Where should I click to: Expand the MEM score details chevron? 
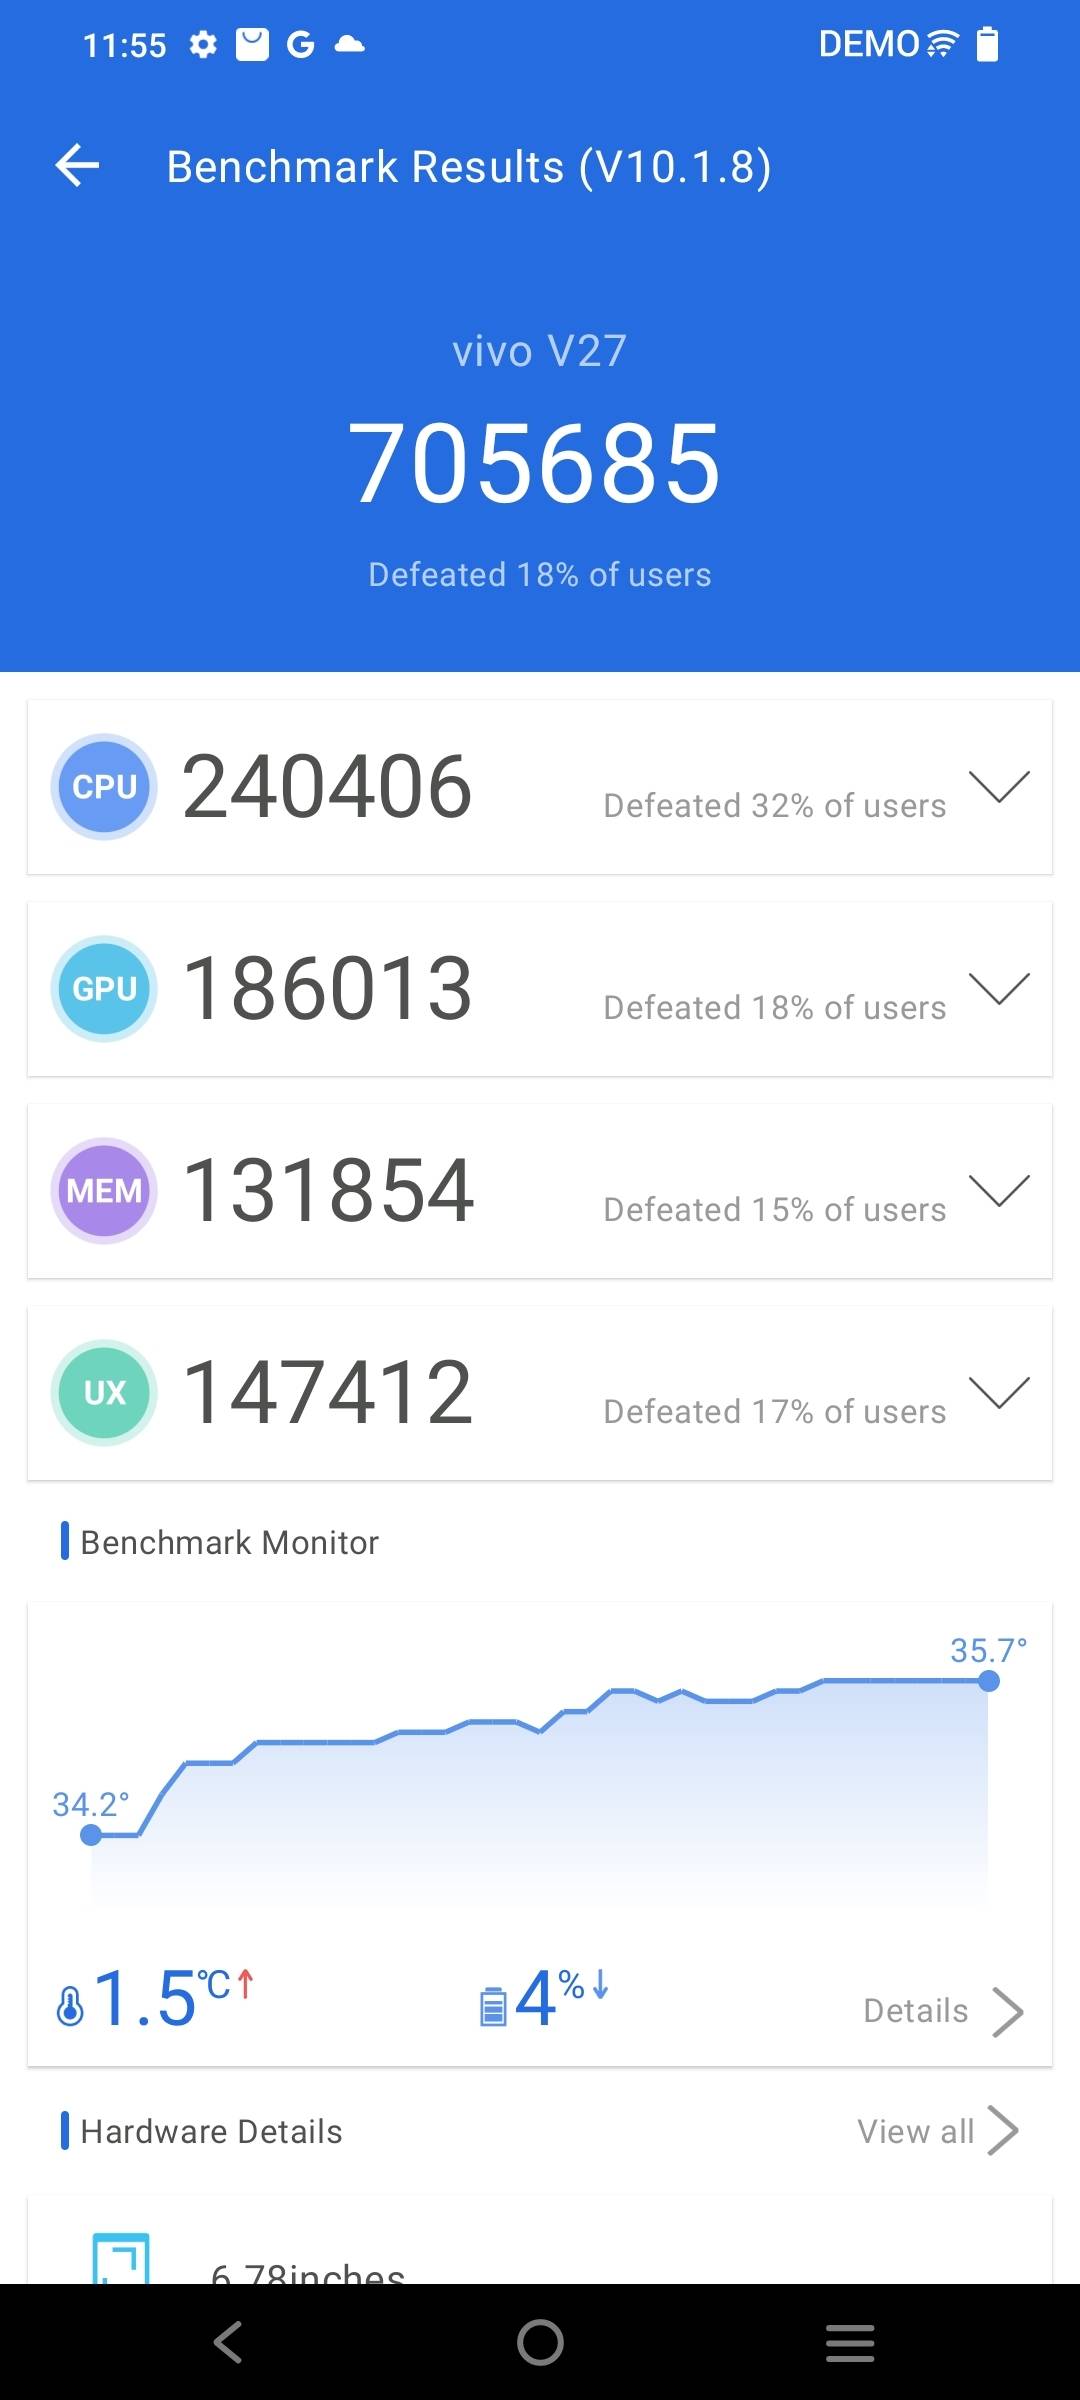pos(999,1191)
